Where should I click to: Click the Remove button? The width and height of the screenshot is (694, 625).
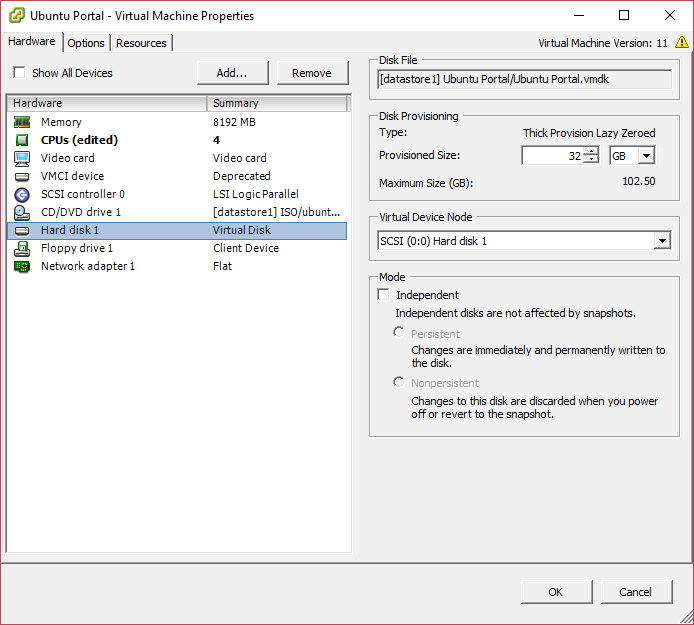(312, 73)
